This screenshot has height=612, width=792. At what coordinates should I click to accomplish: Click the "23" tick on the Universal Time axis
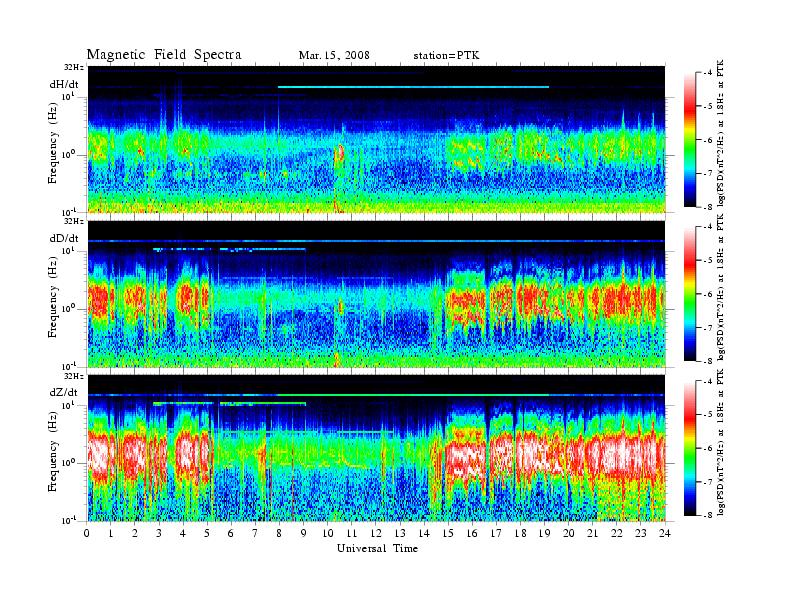point(640,534)
